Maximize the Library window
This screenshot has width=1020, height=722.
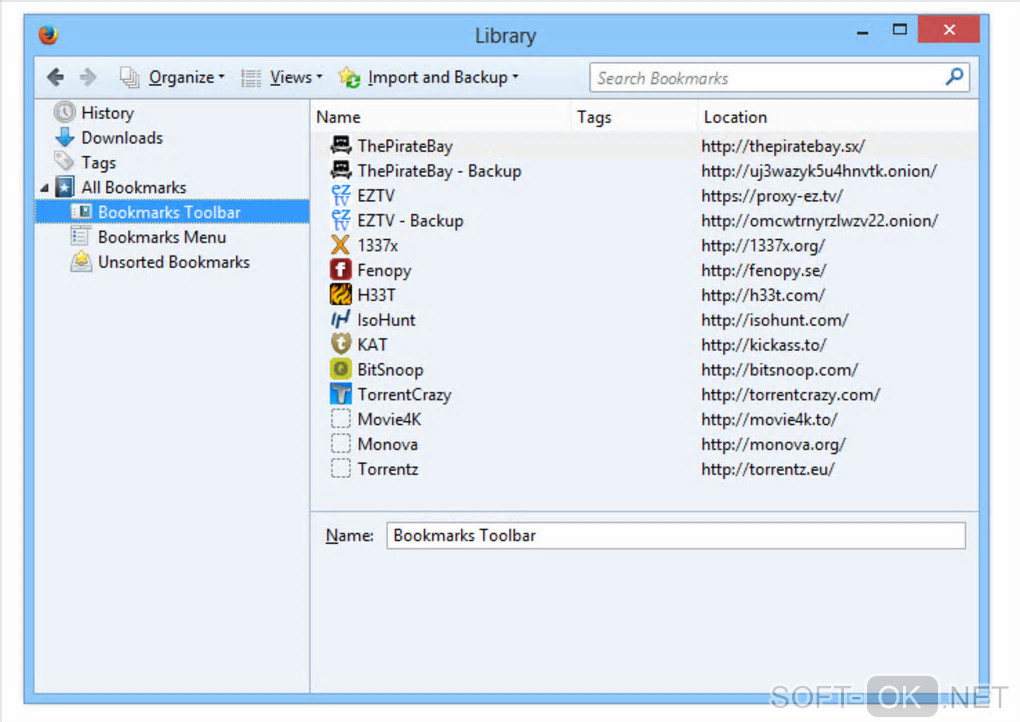pyautogui.click(x=900, y=30)
